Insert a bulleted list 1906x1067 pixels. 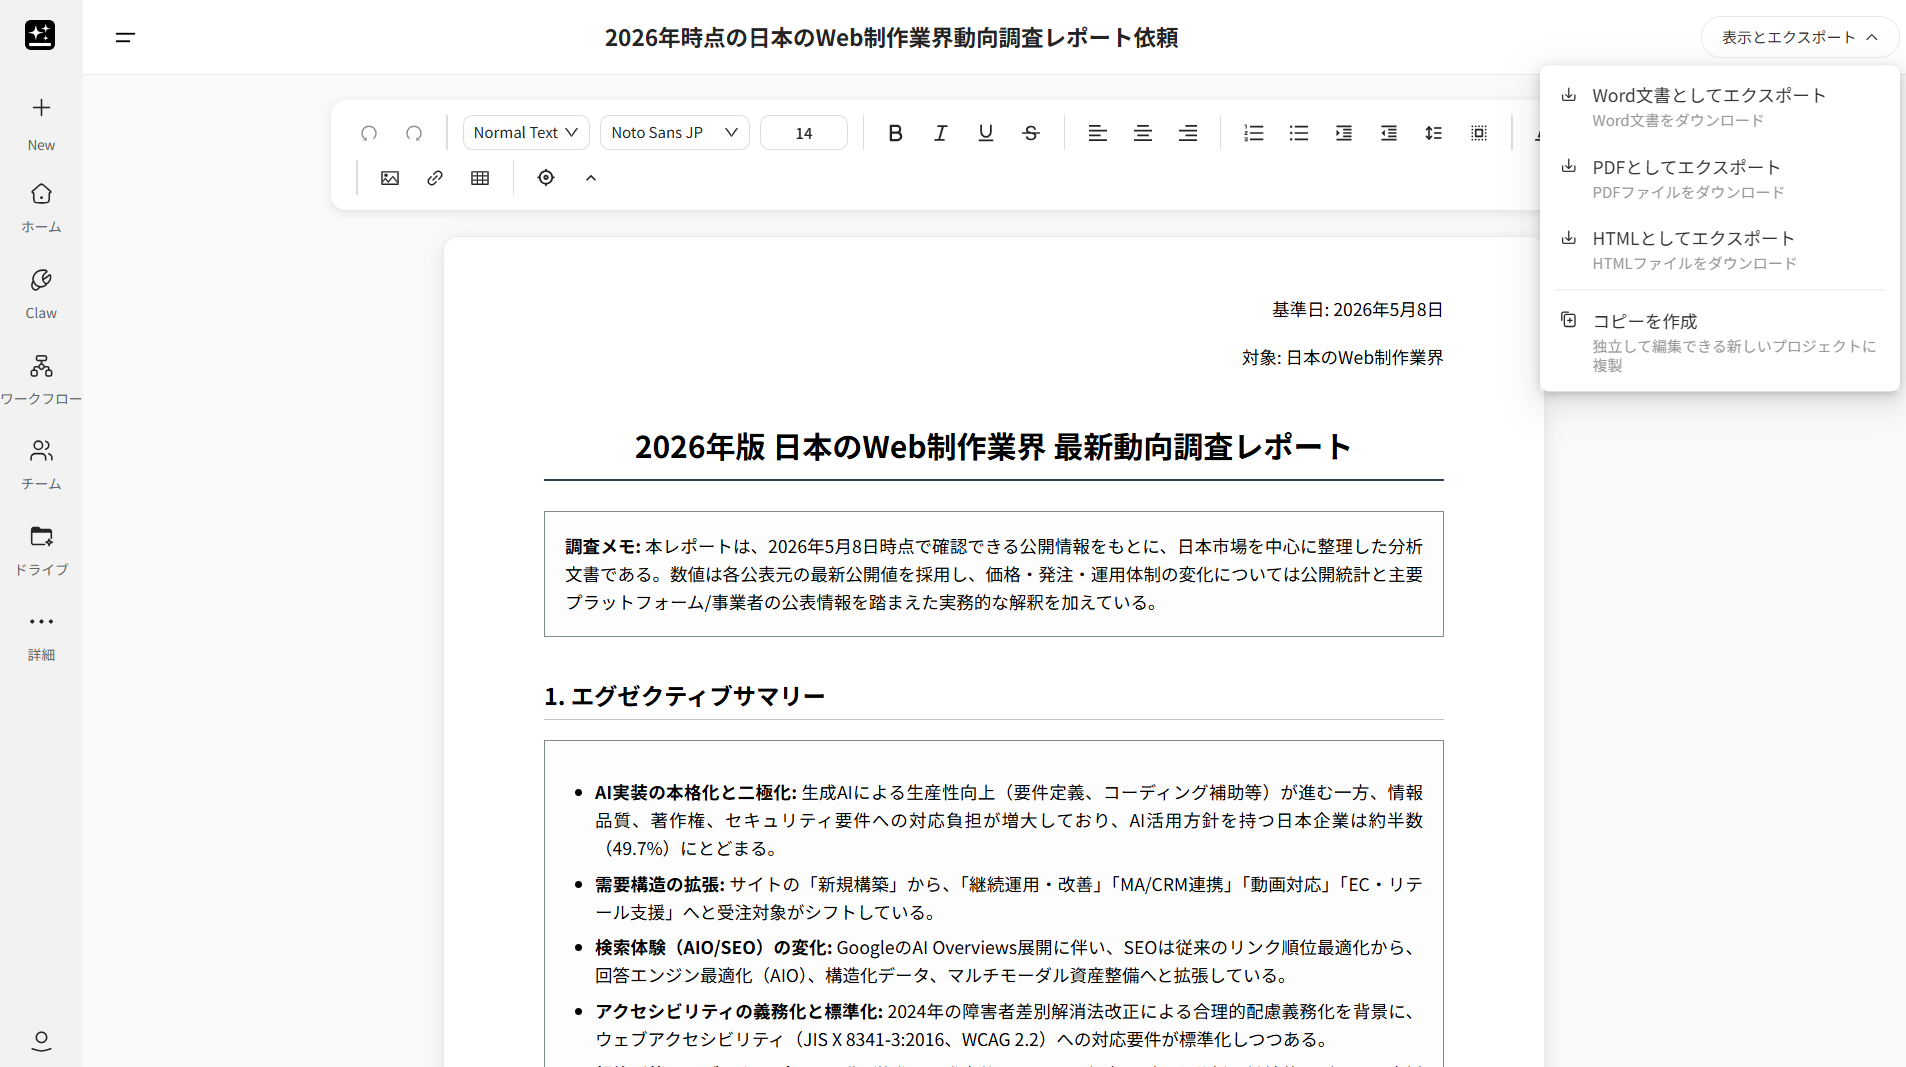coord(1299,133)
